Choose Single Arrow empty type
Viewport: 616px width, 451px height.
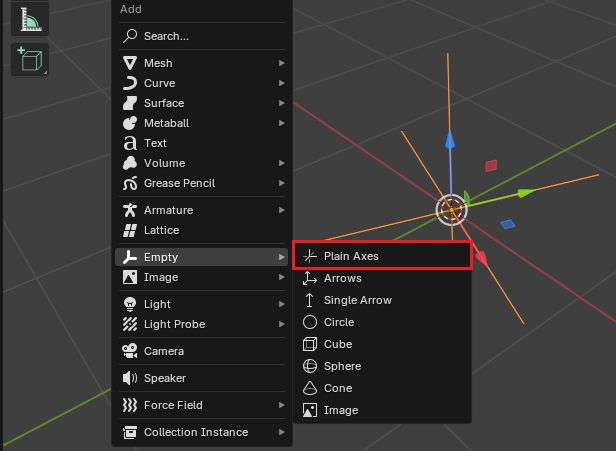coord(382,300)
